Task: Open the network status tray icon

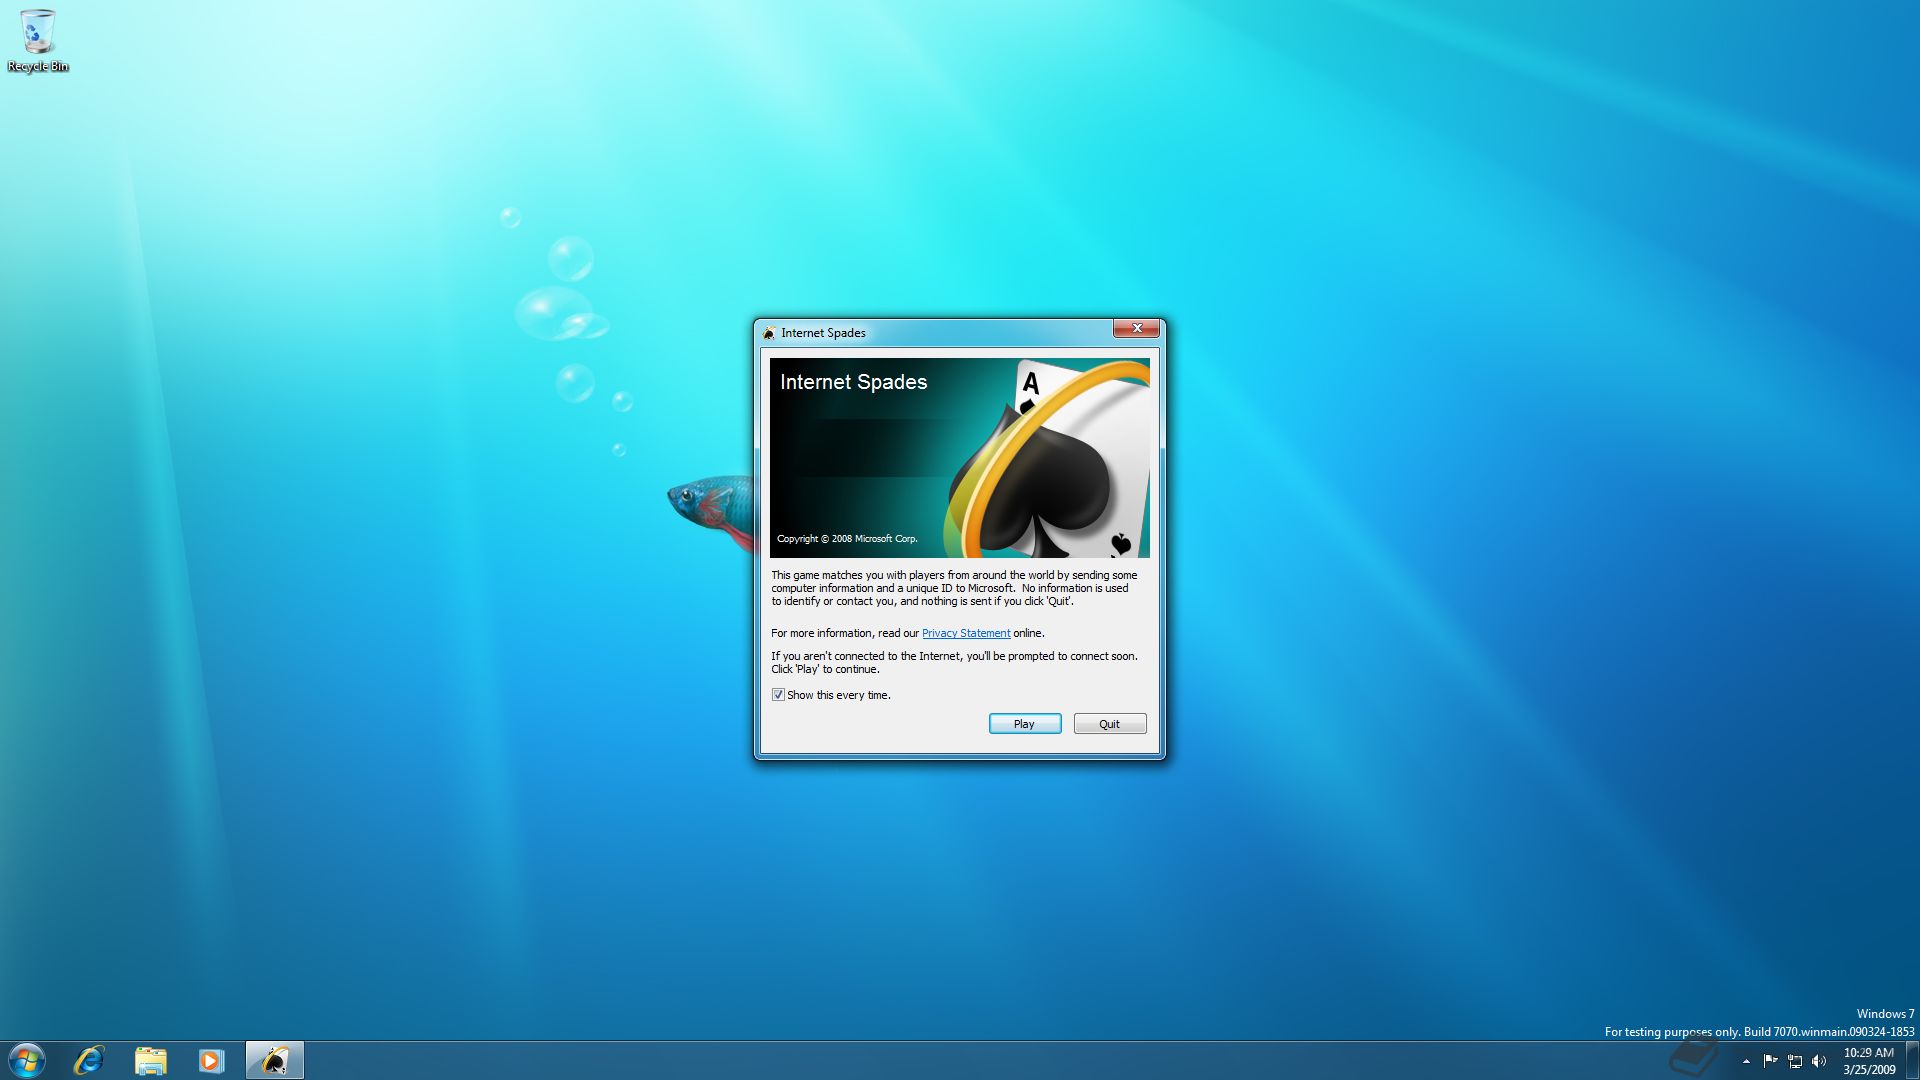Action: point(1795,1061)
